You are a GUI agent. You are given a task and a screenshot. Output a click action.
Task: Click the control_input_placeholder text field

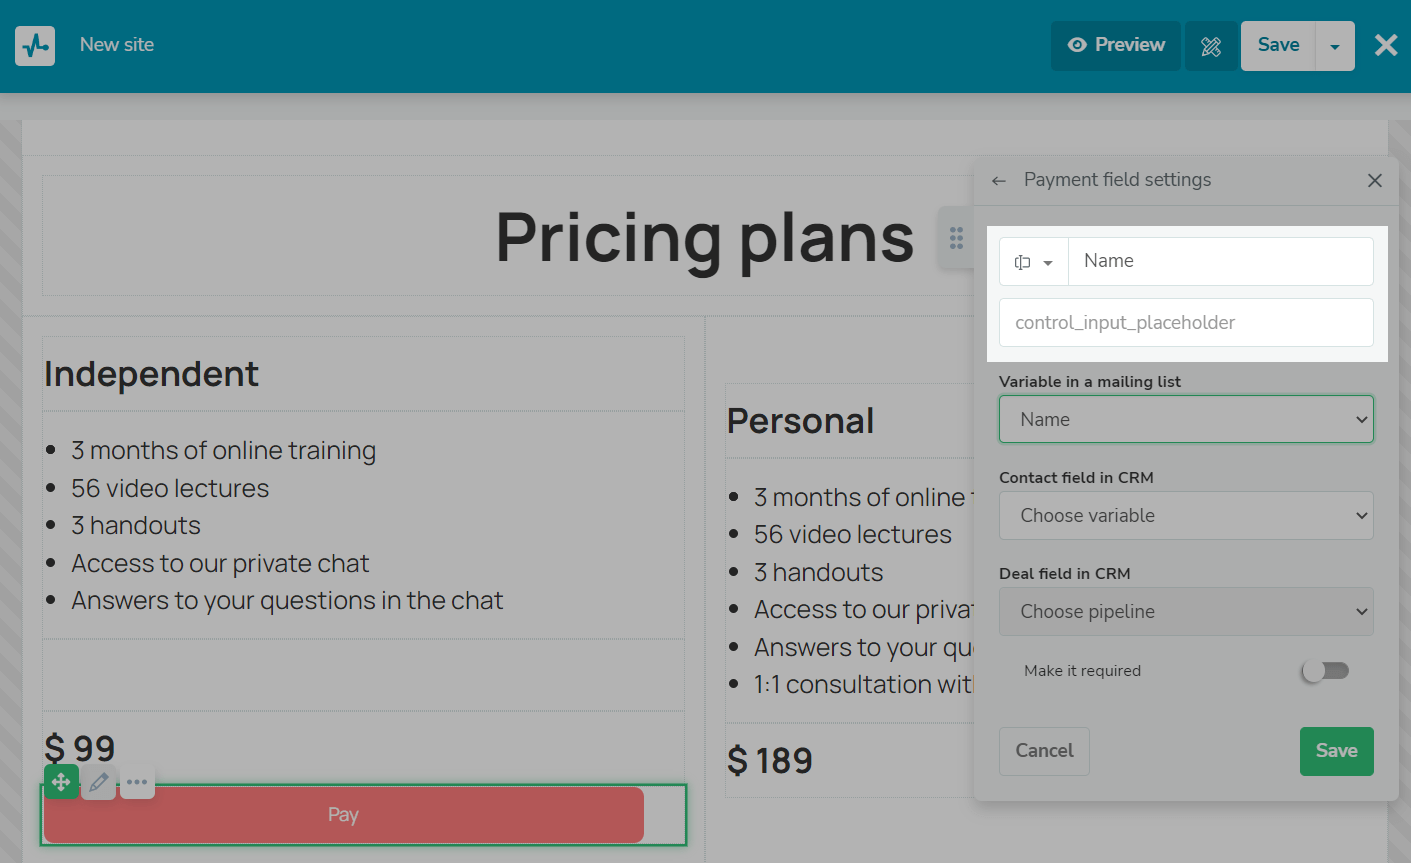click(x=1186, y=323)
